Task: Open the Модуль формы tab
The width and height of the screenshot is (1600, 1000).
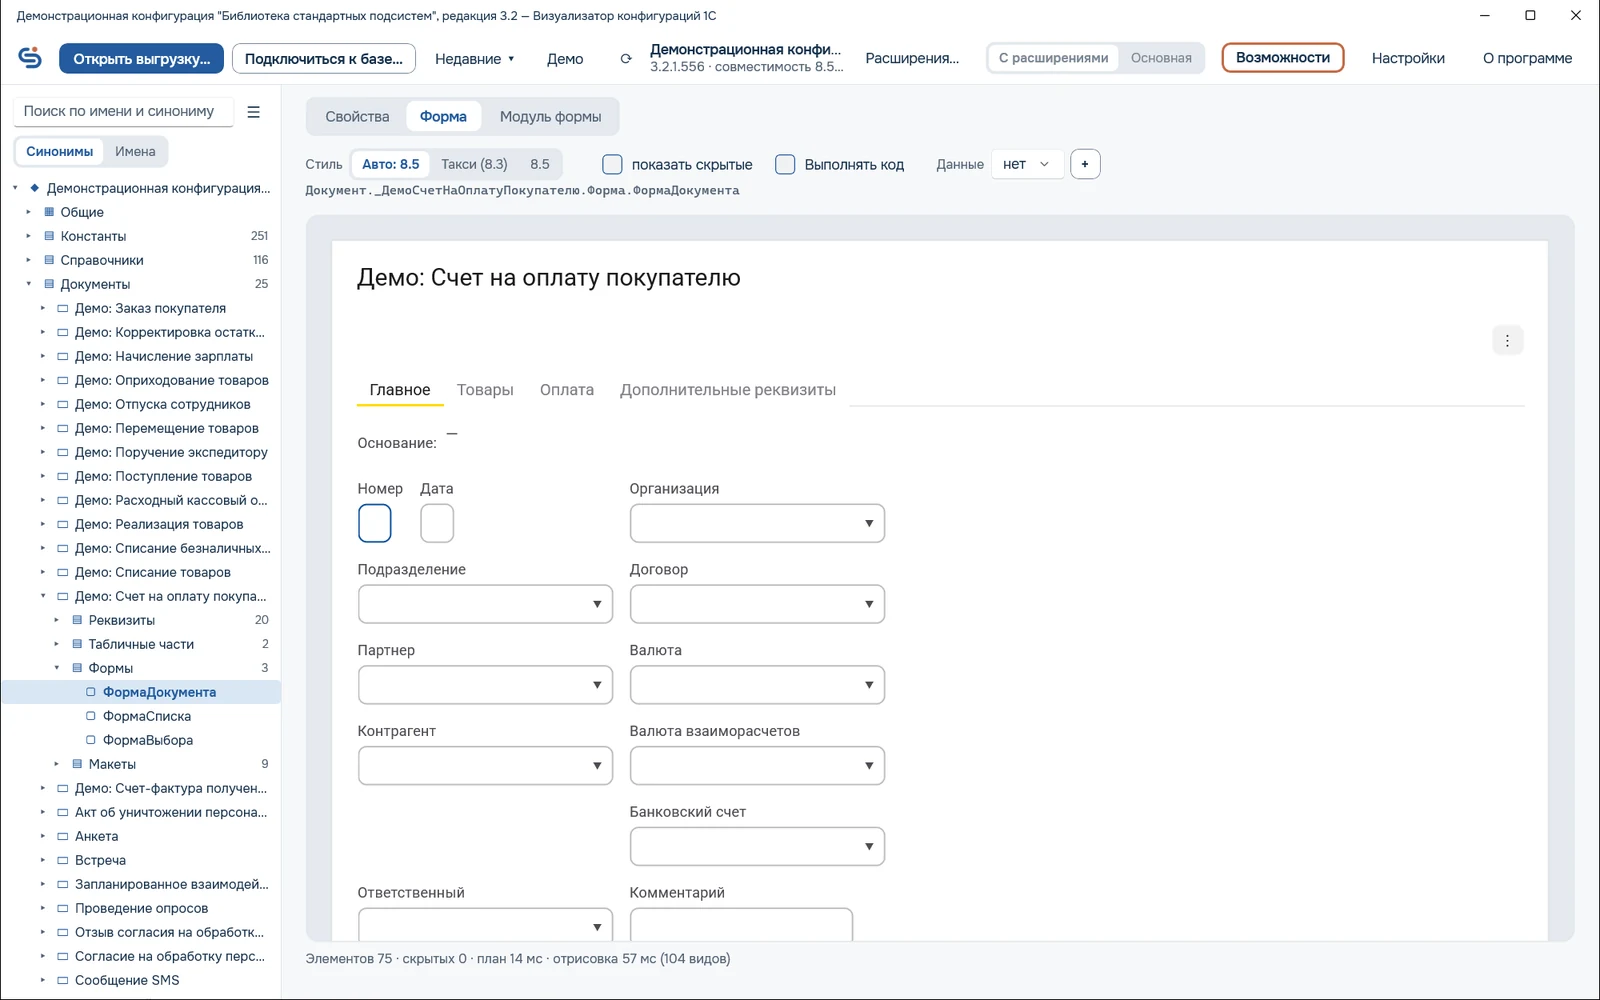Action: (550, 117)
